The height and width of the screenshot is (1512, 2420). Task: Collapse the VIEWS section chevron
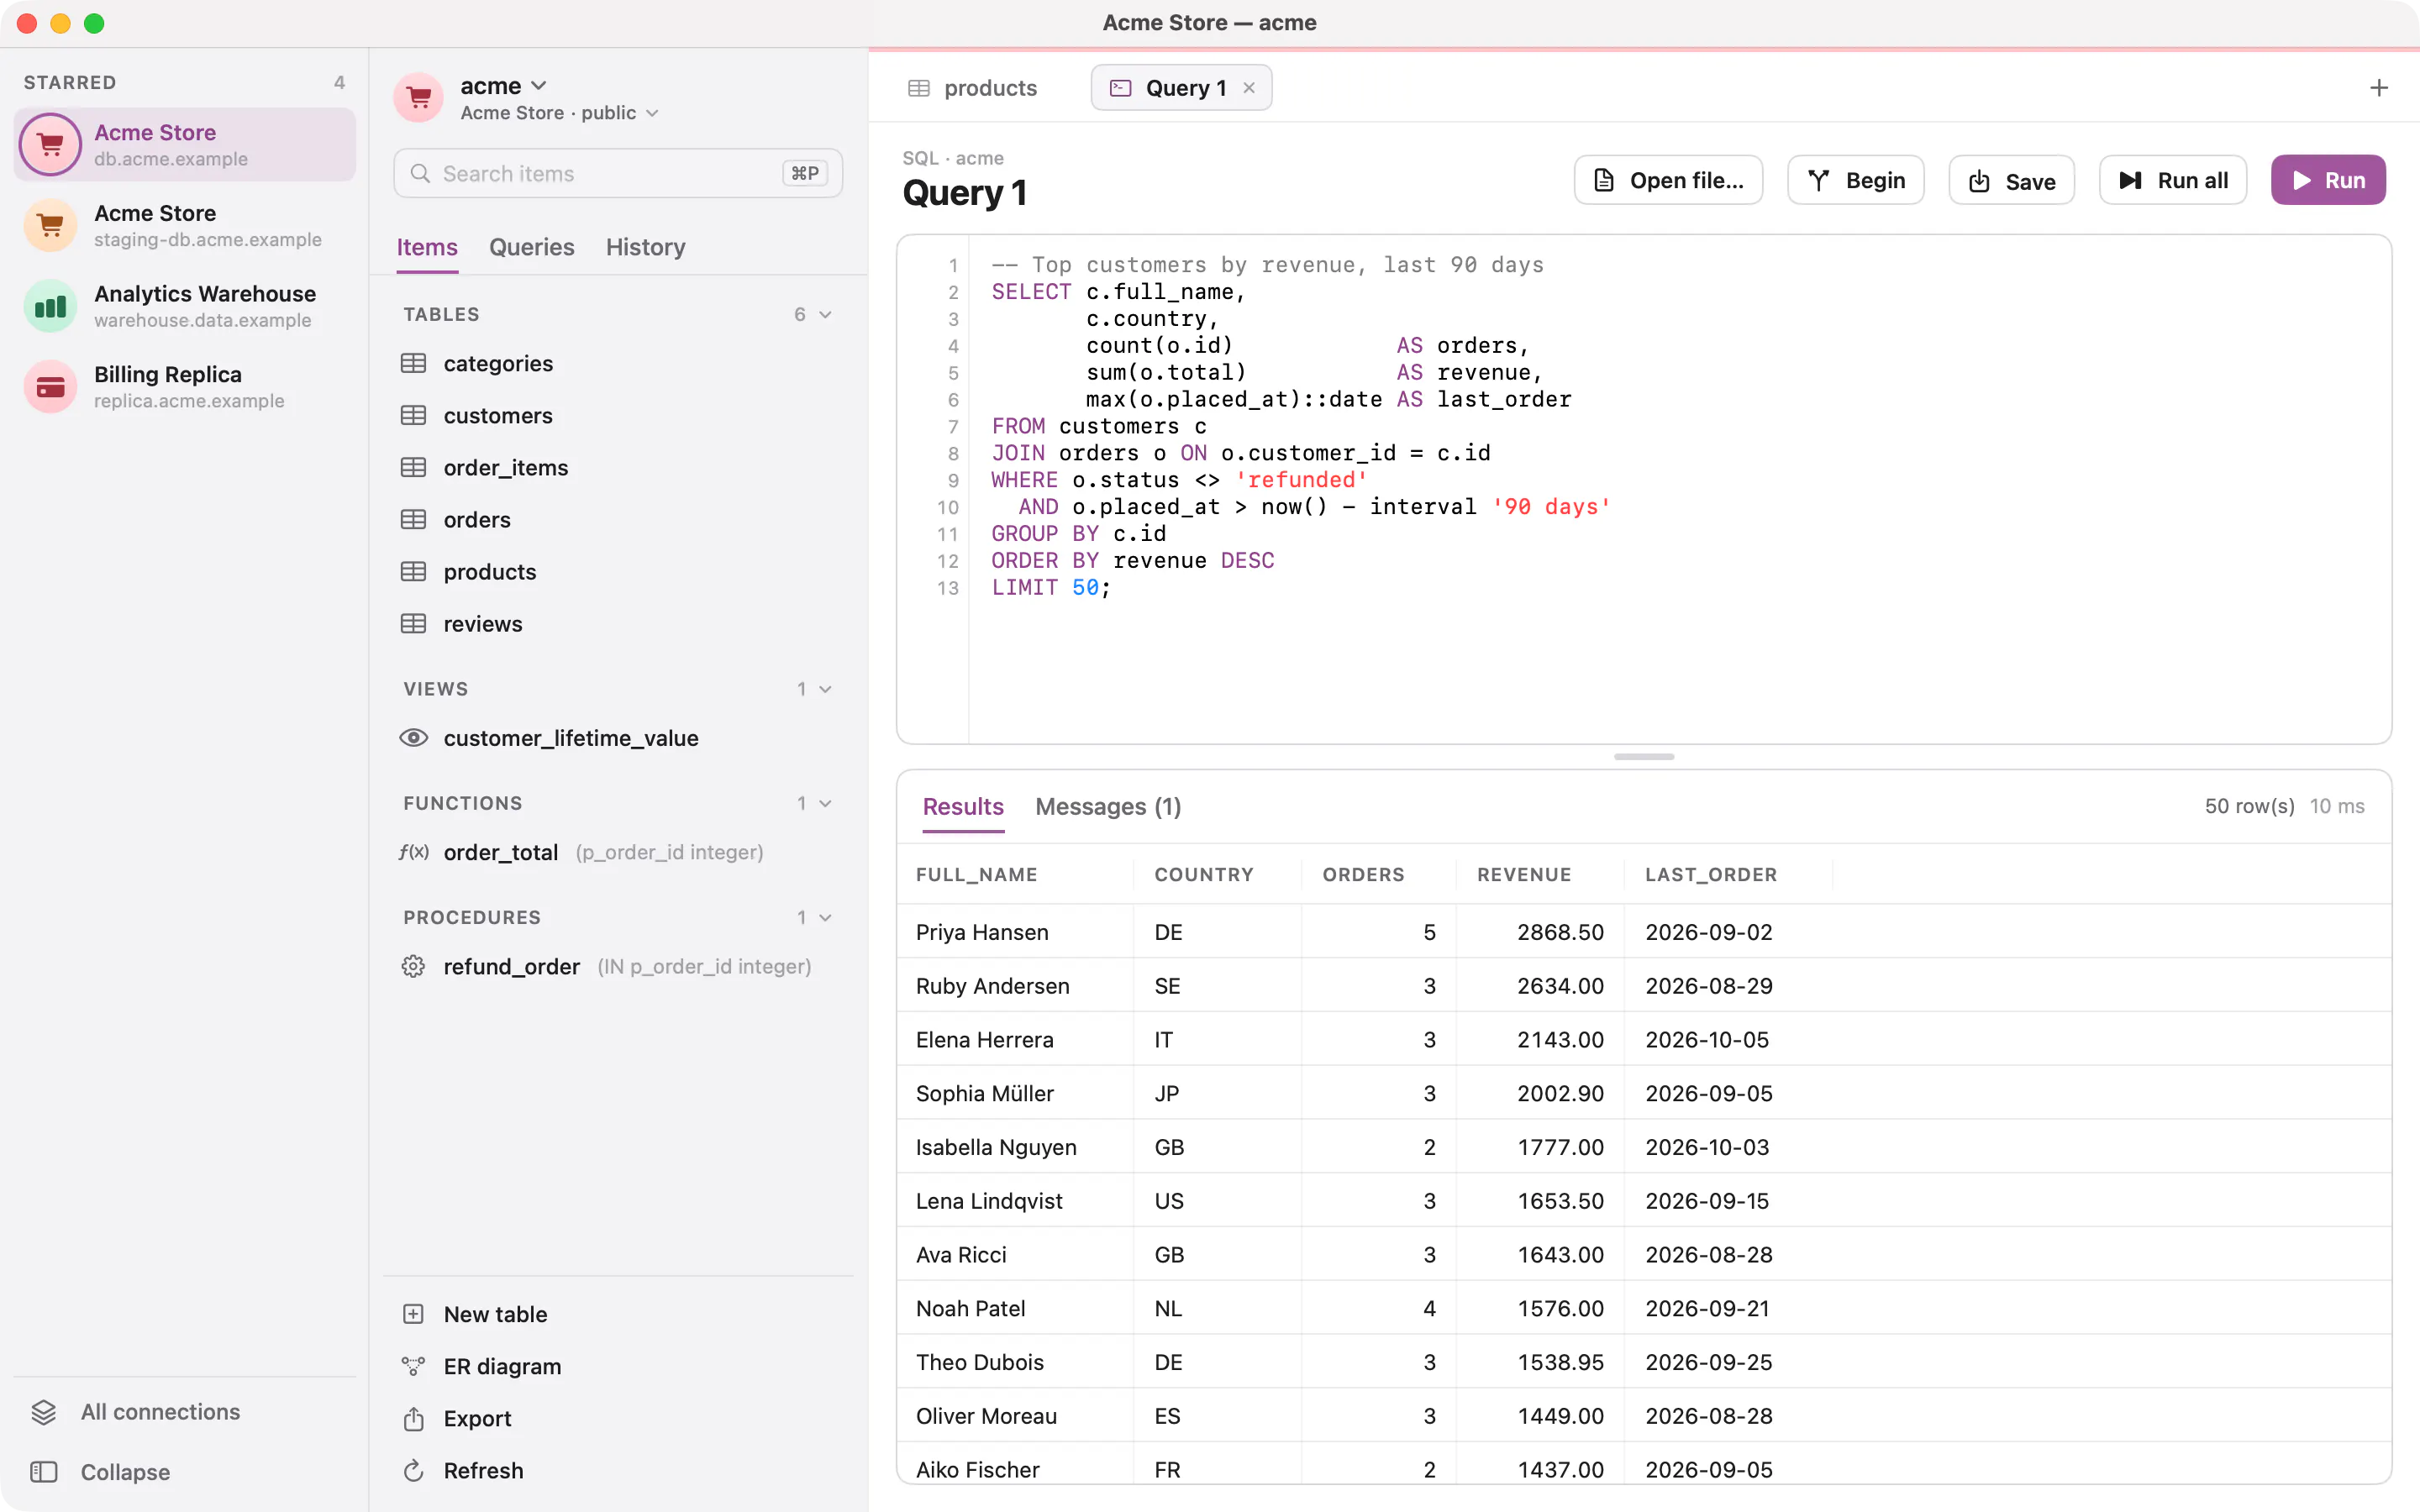point(826,689)
